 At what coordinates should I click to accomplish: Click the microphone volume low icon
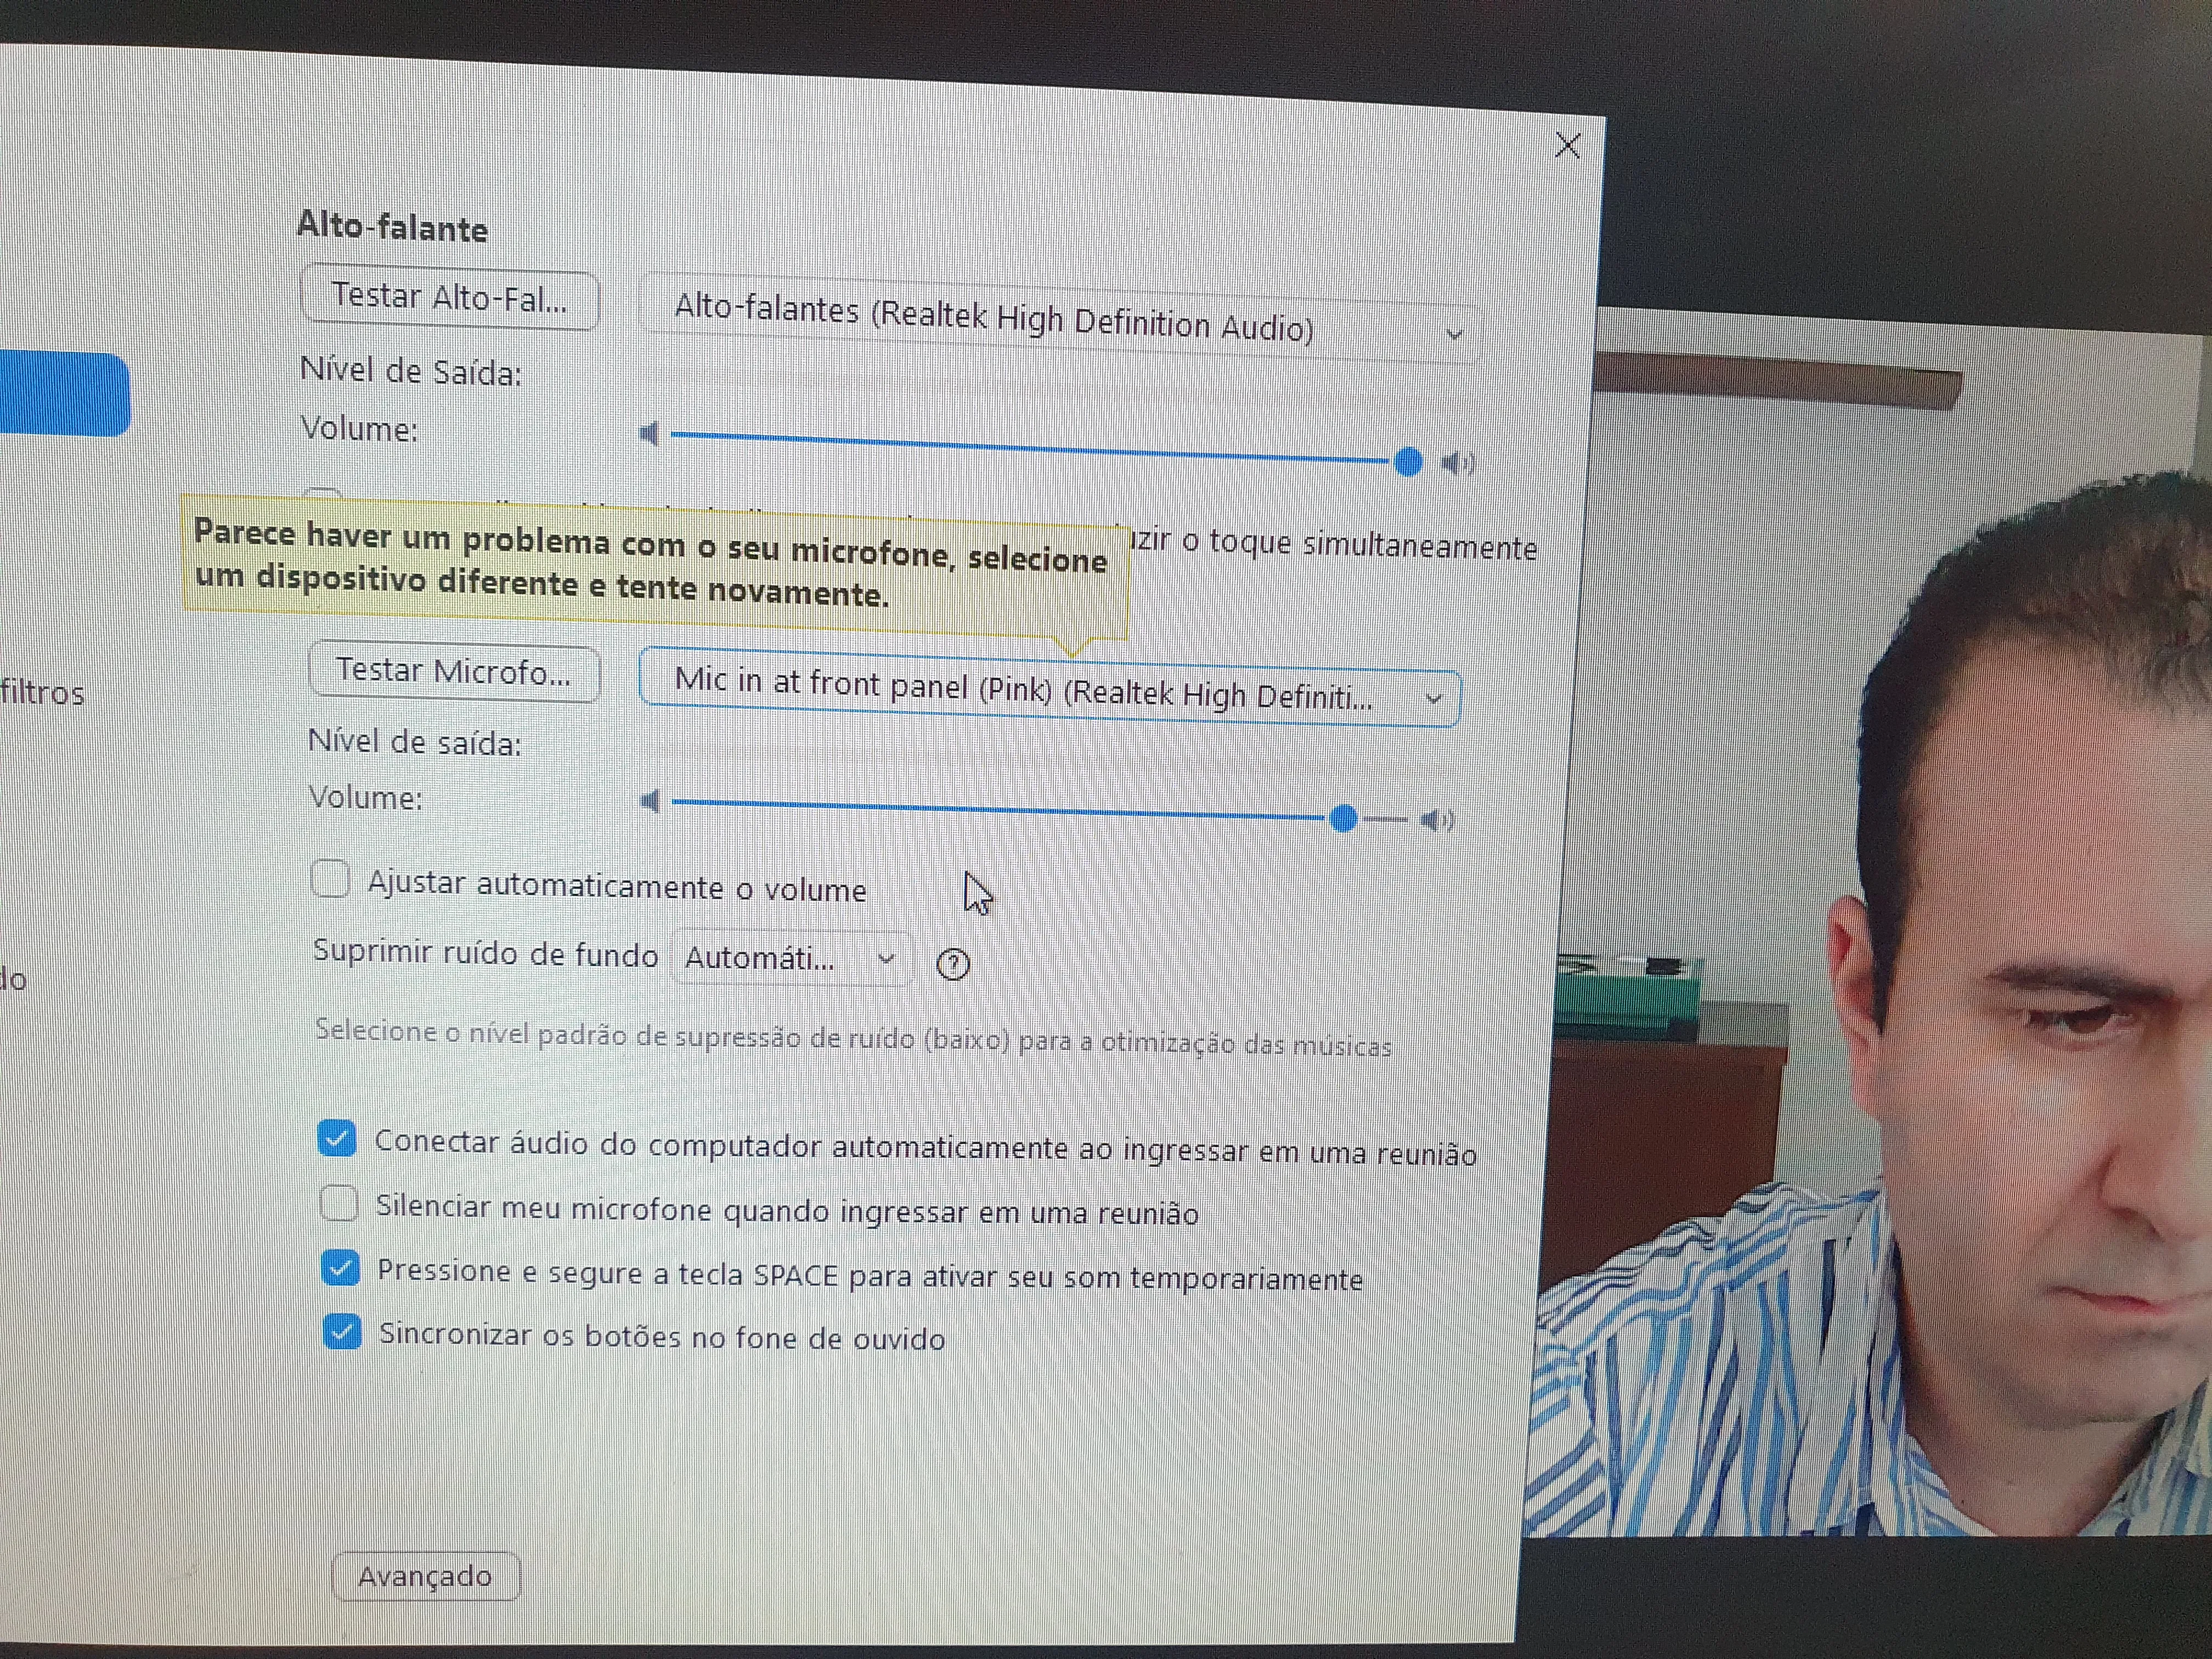[650, 801]
